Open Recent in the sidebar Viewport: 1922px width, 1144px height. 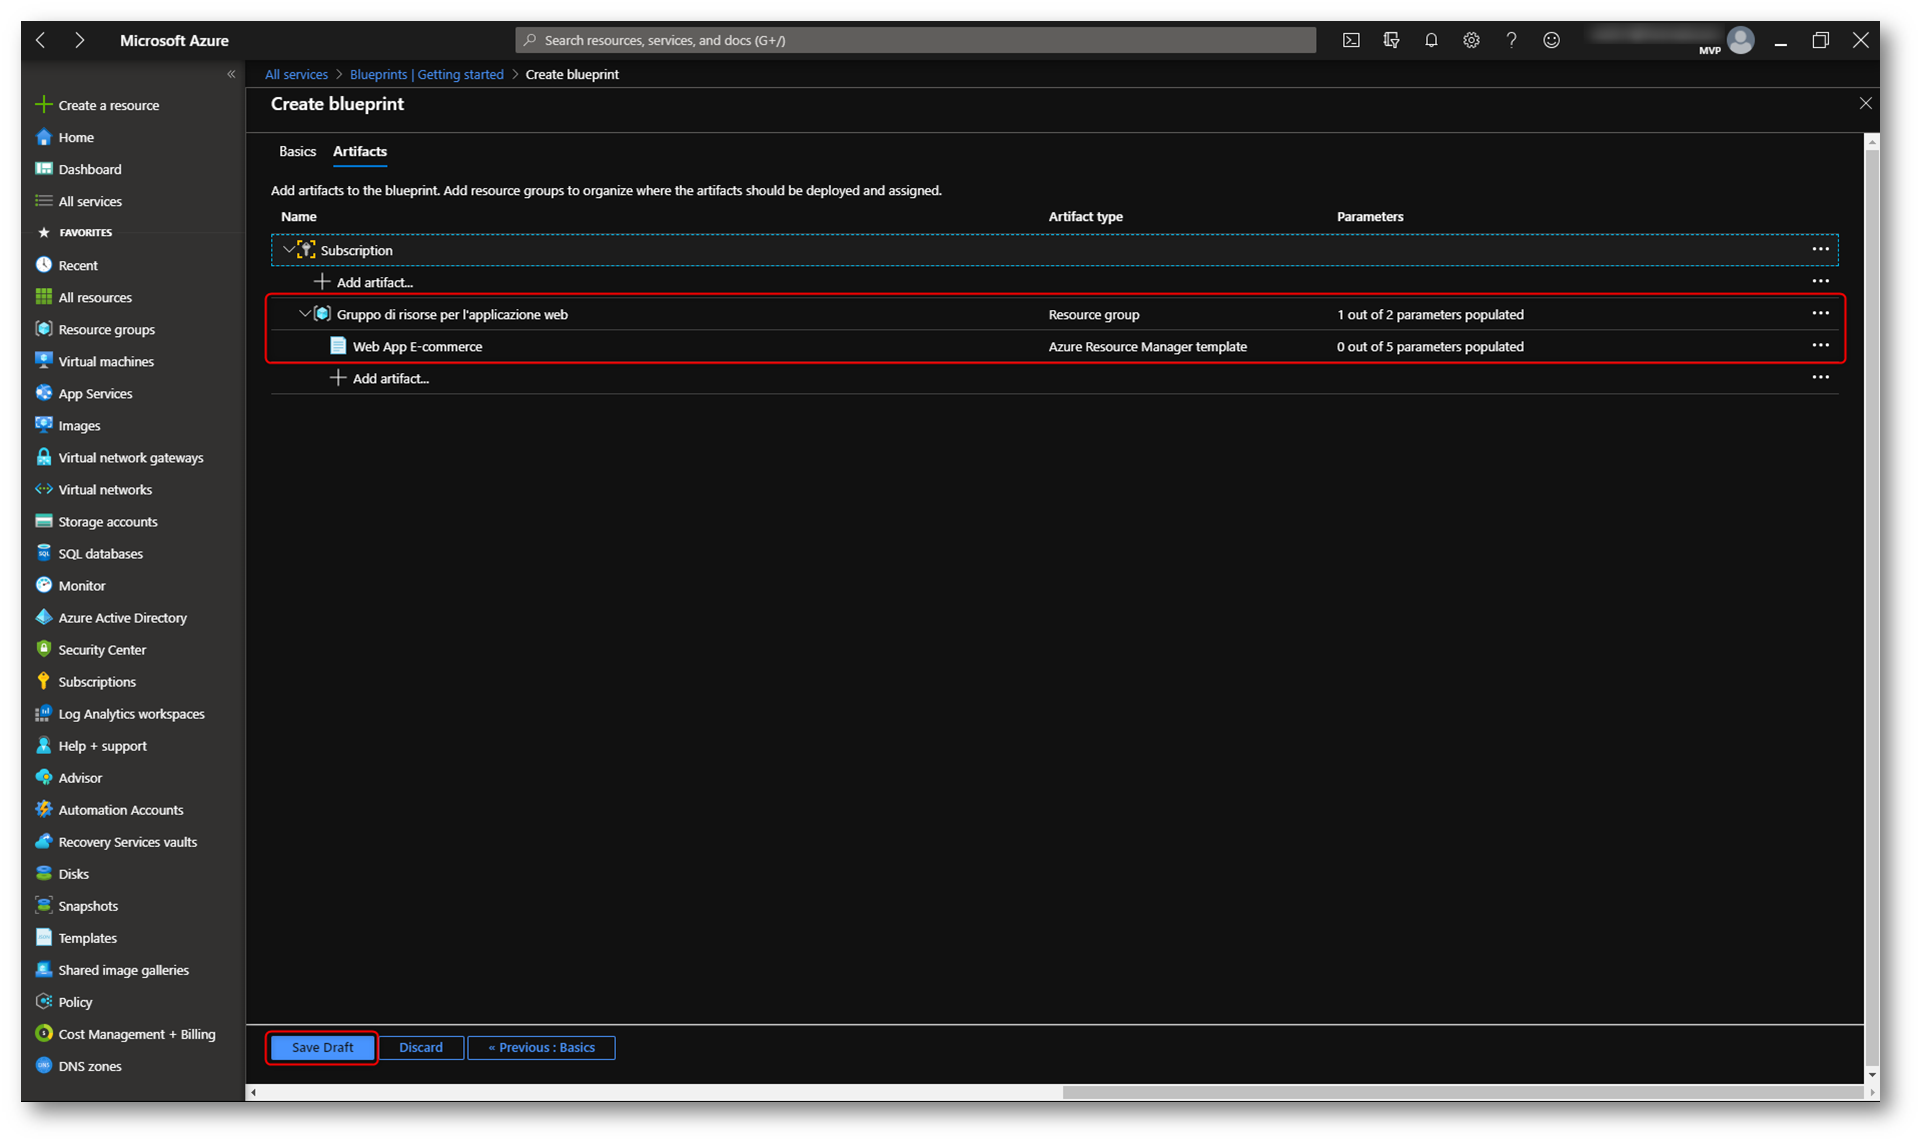(x=78, y=265)
